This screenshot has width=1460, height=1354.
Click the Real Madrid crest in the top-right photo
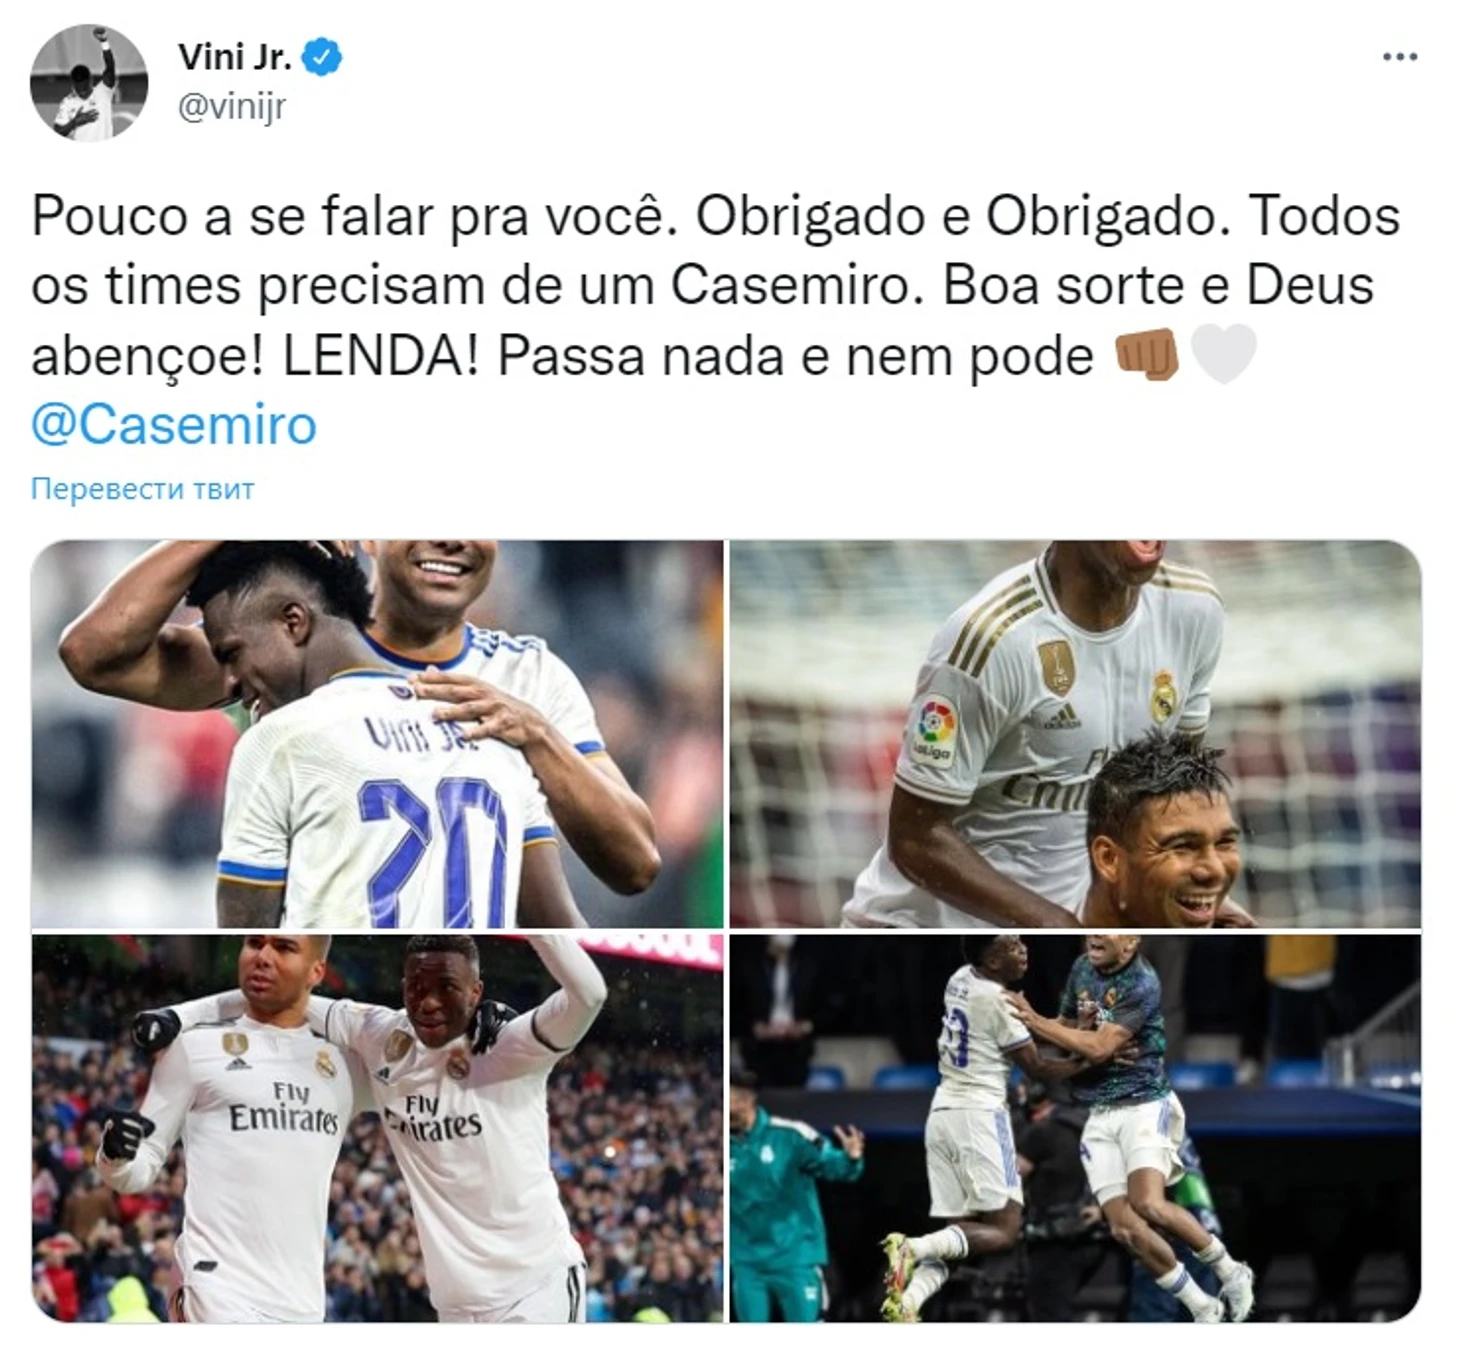click(1163, 696)
